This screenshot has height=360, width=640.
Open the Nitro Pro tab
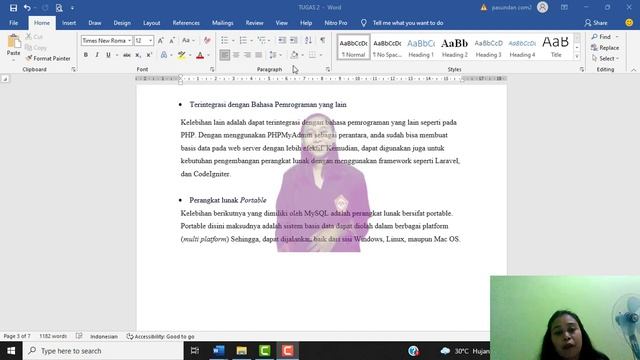336,23
